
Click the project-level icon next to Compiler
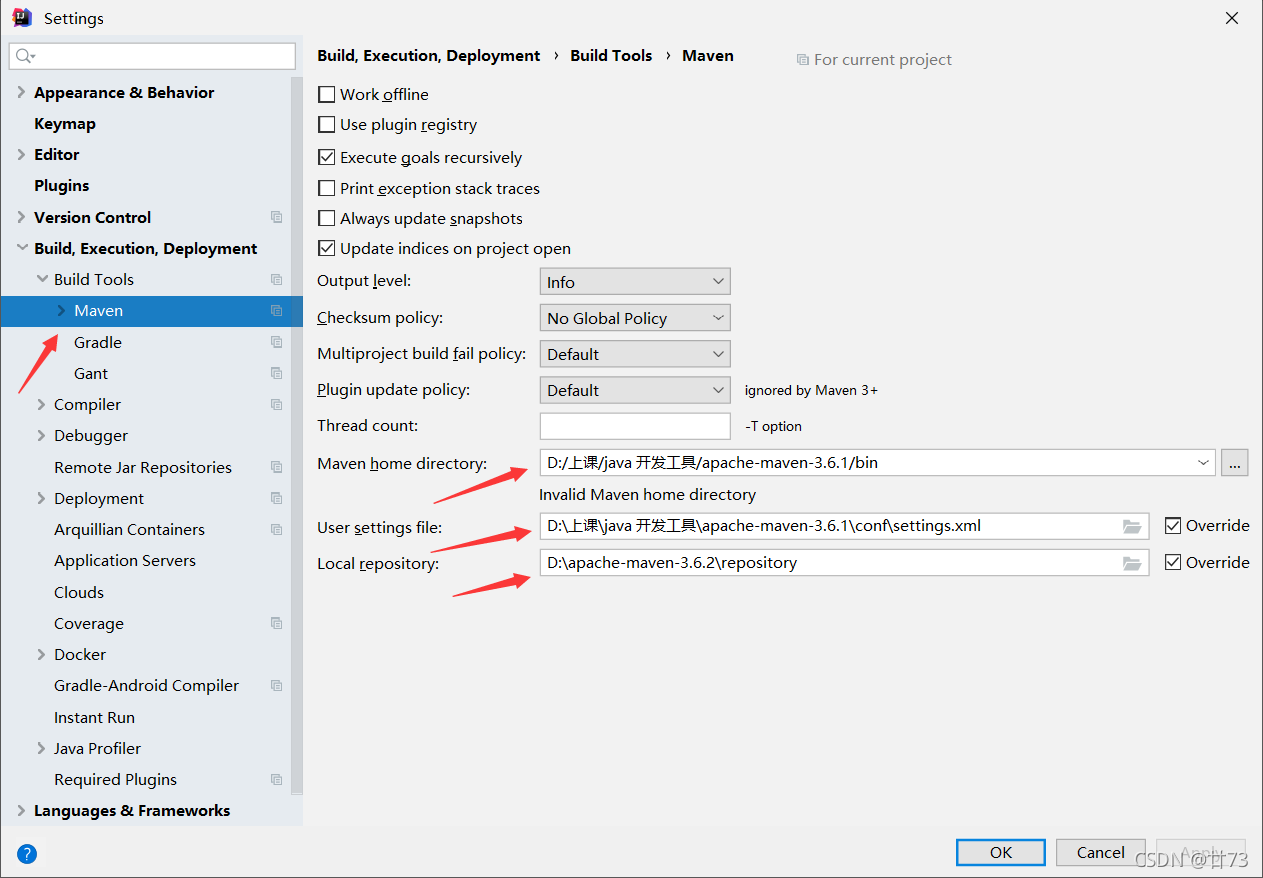[x=277, y=405]
